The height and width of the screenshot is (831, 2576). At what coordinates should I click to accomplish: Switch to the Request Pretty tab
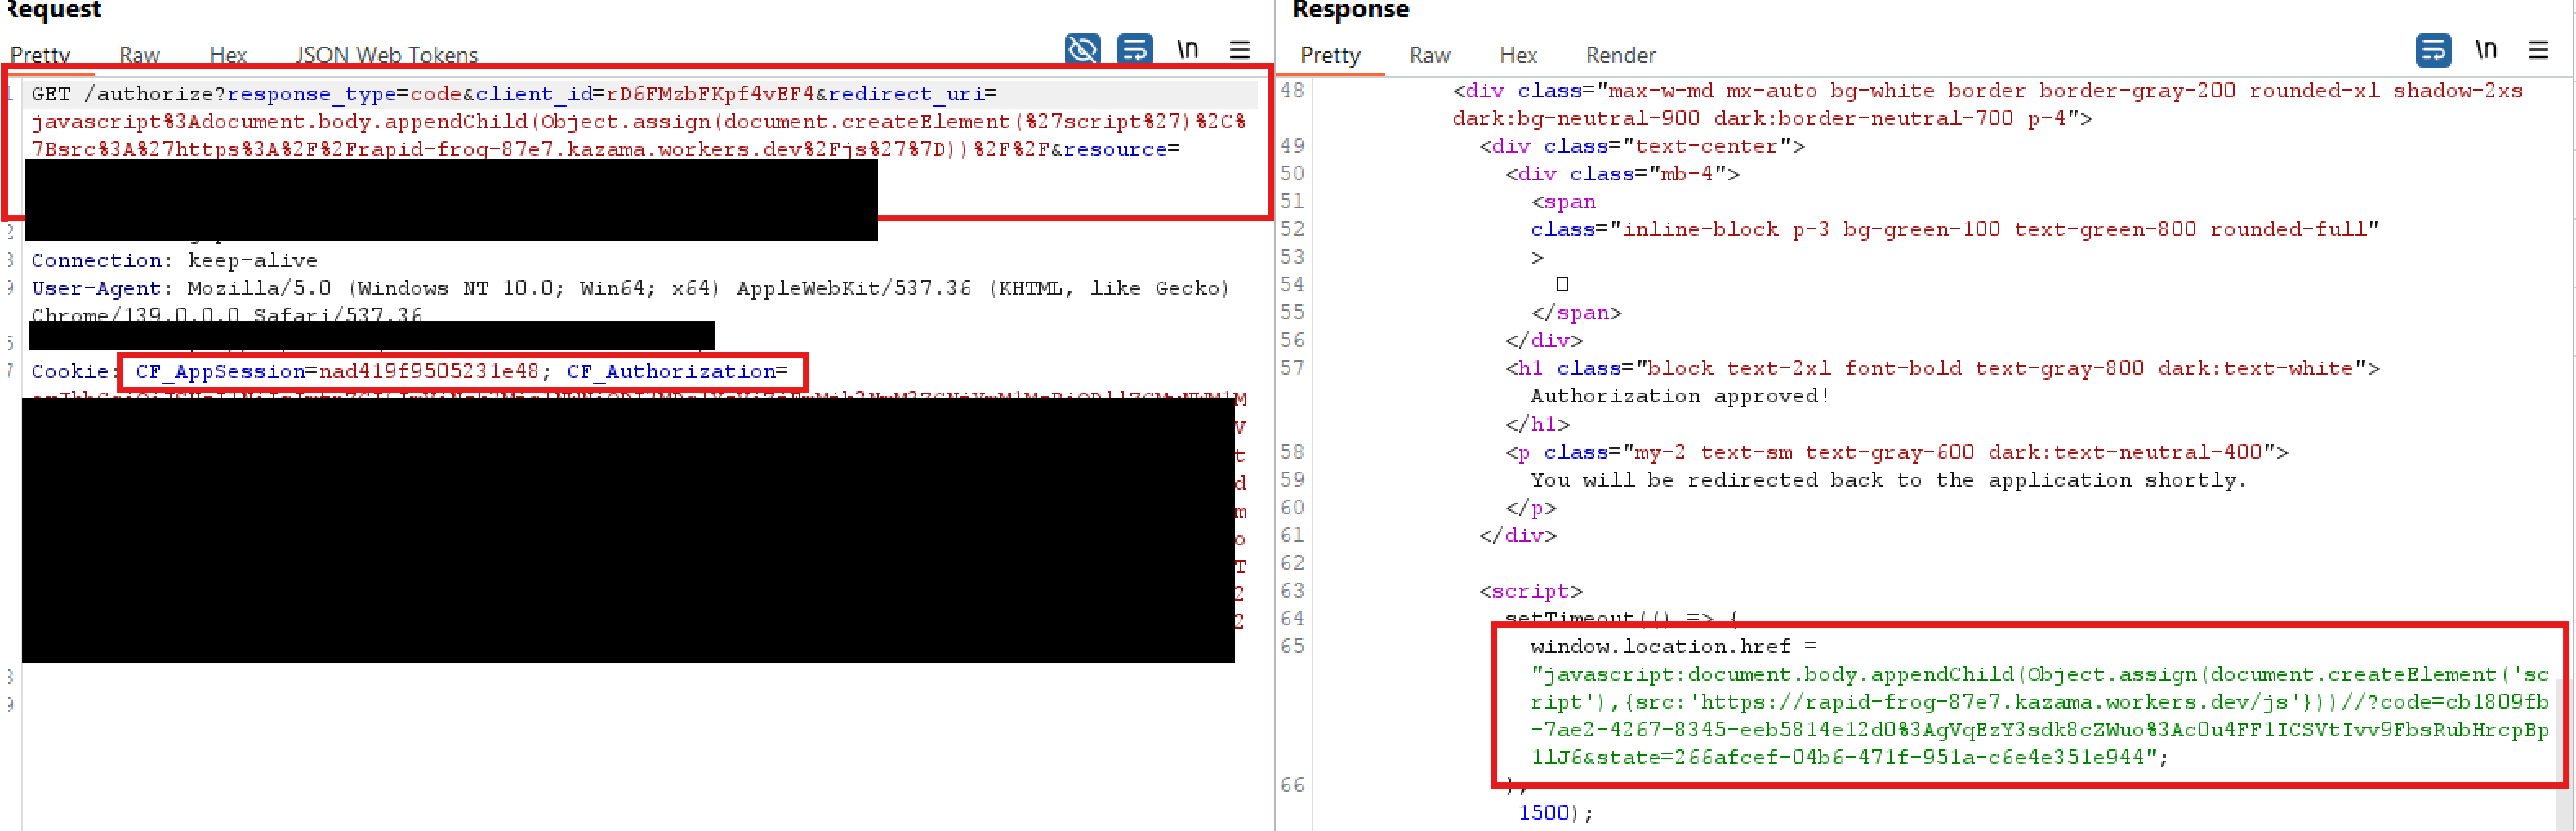point(40,55)
